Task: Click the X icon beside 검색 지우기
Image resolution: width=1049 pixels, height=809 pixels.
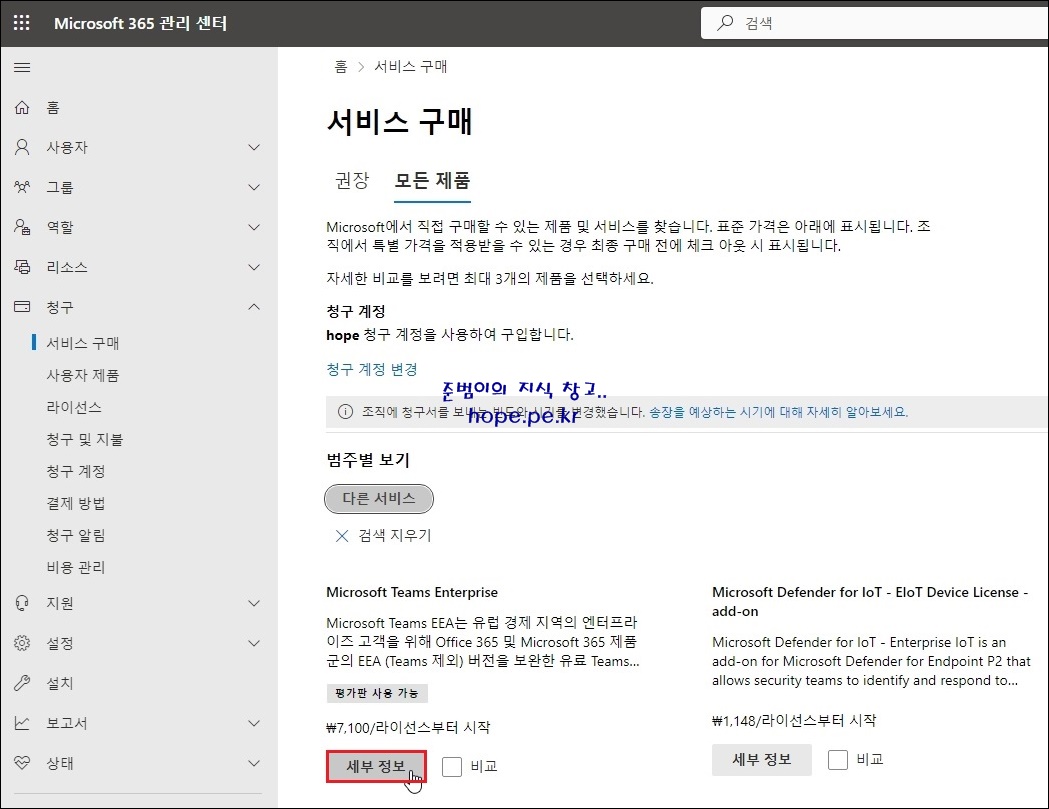Action: click(342, 535)
